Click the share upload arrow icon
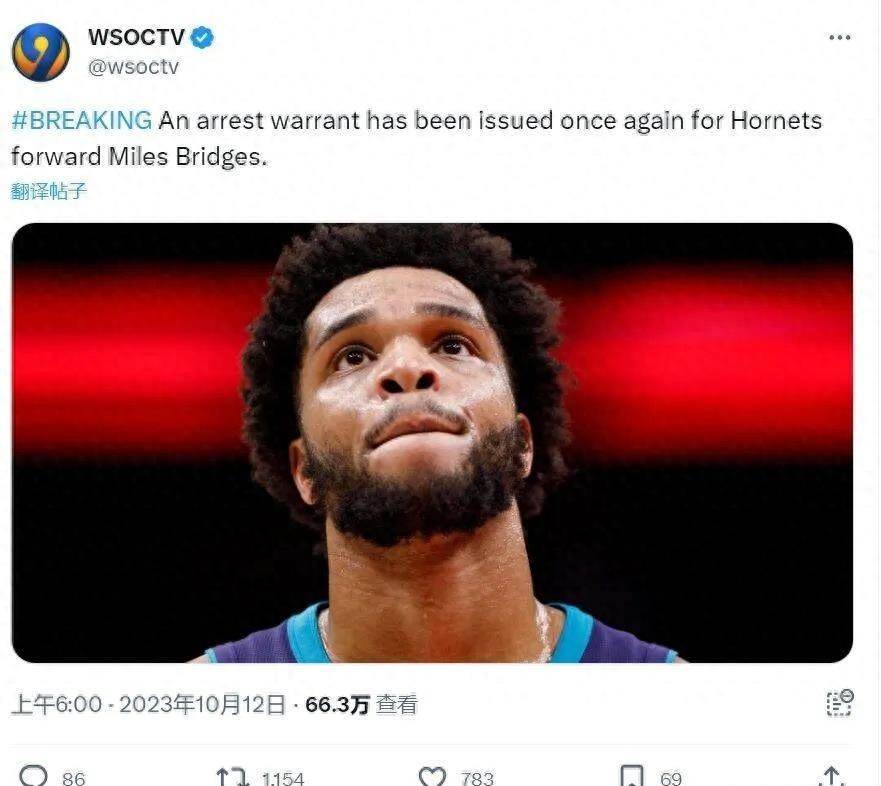 point(832,776)
